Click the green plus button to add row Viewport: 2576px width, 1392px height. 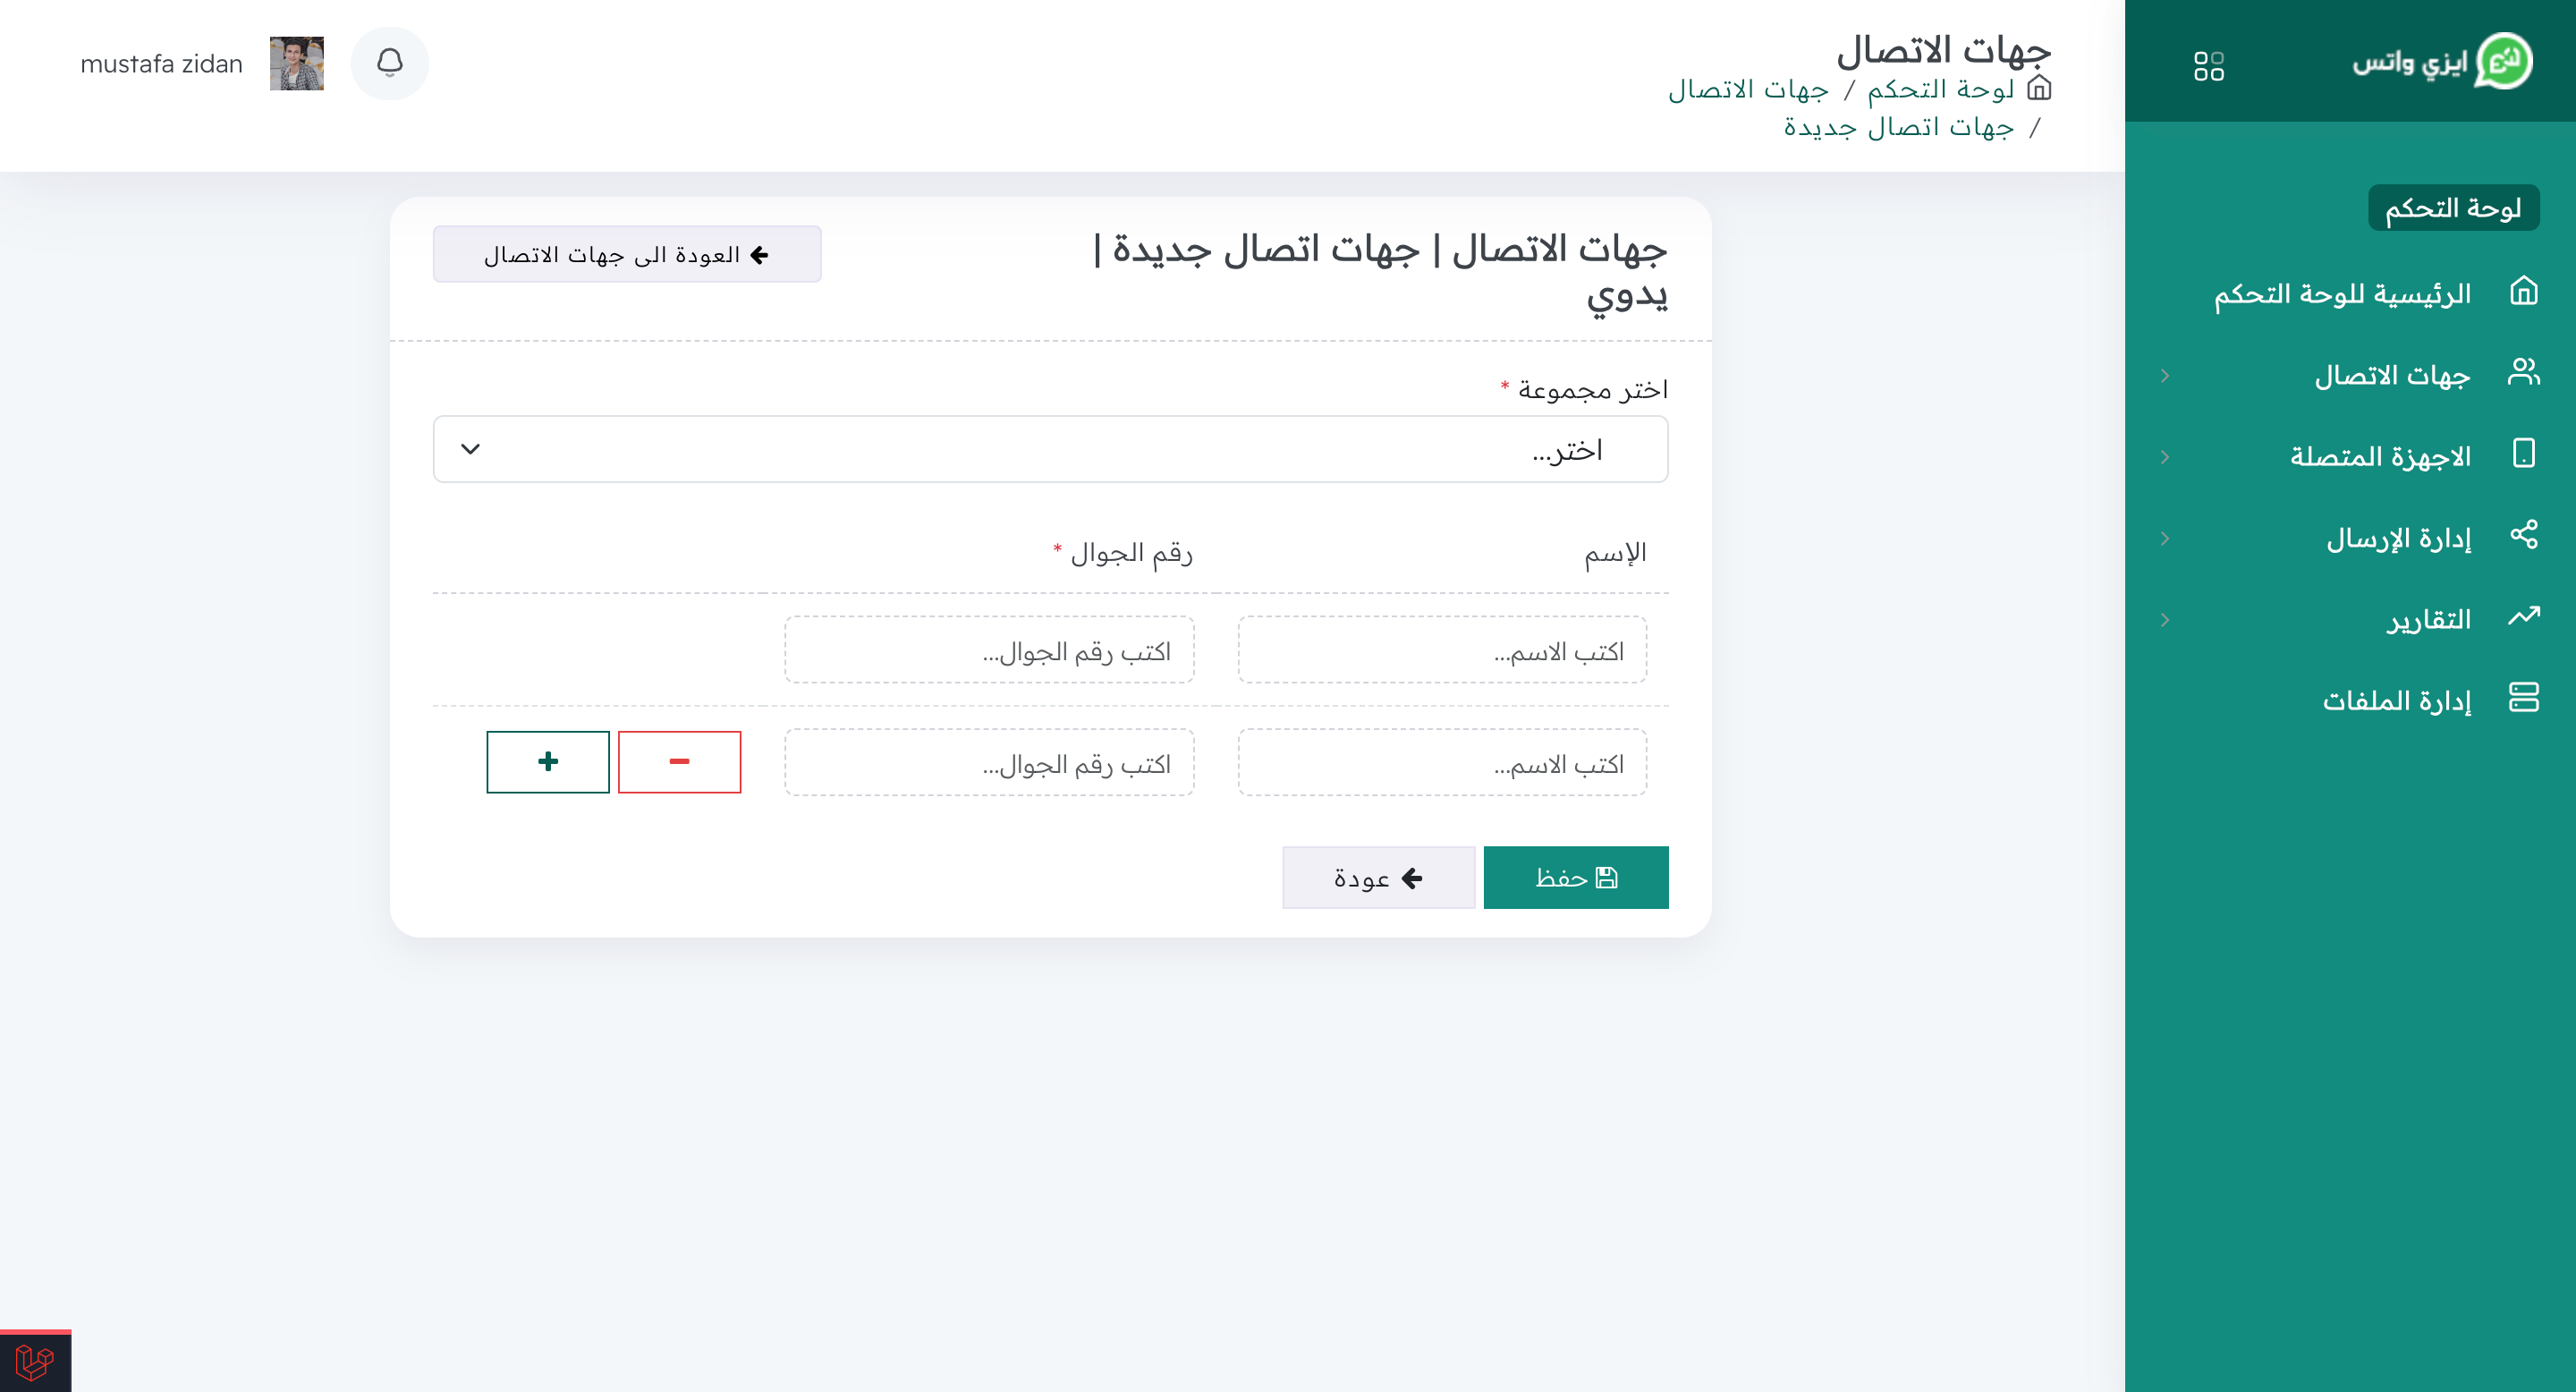(x=547, y=761)
